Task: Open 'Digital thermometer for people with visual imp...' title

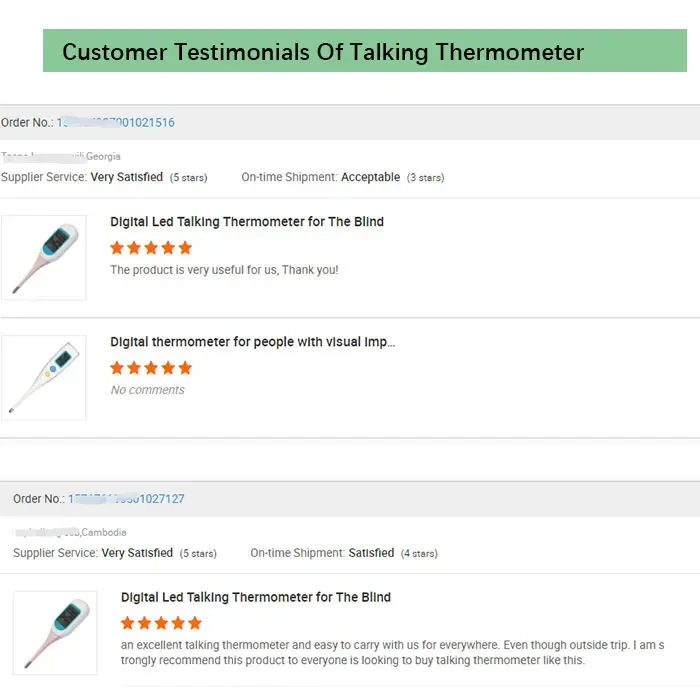Action: 252,342
